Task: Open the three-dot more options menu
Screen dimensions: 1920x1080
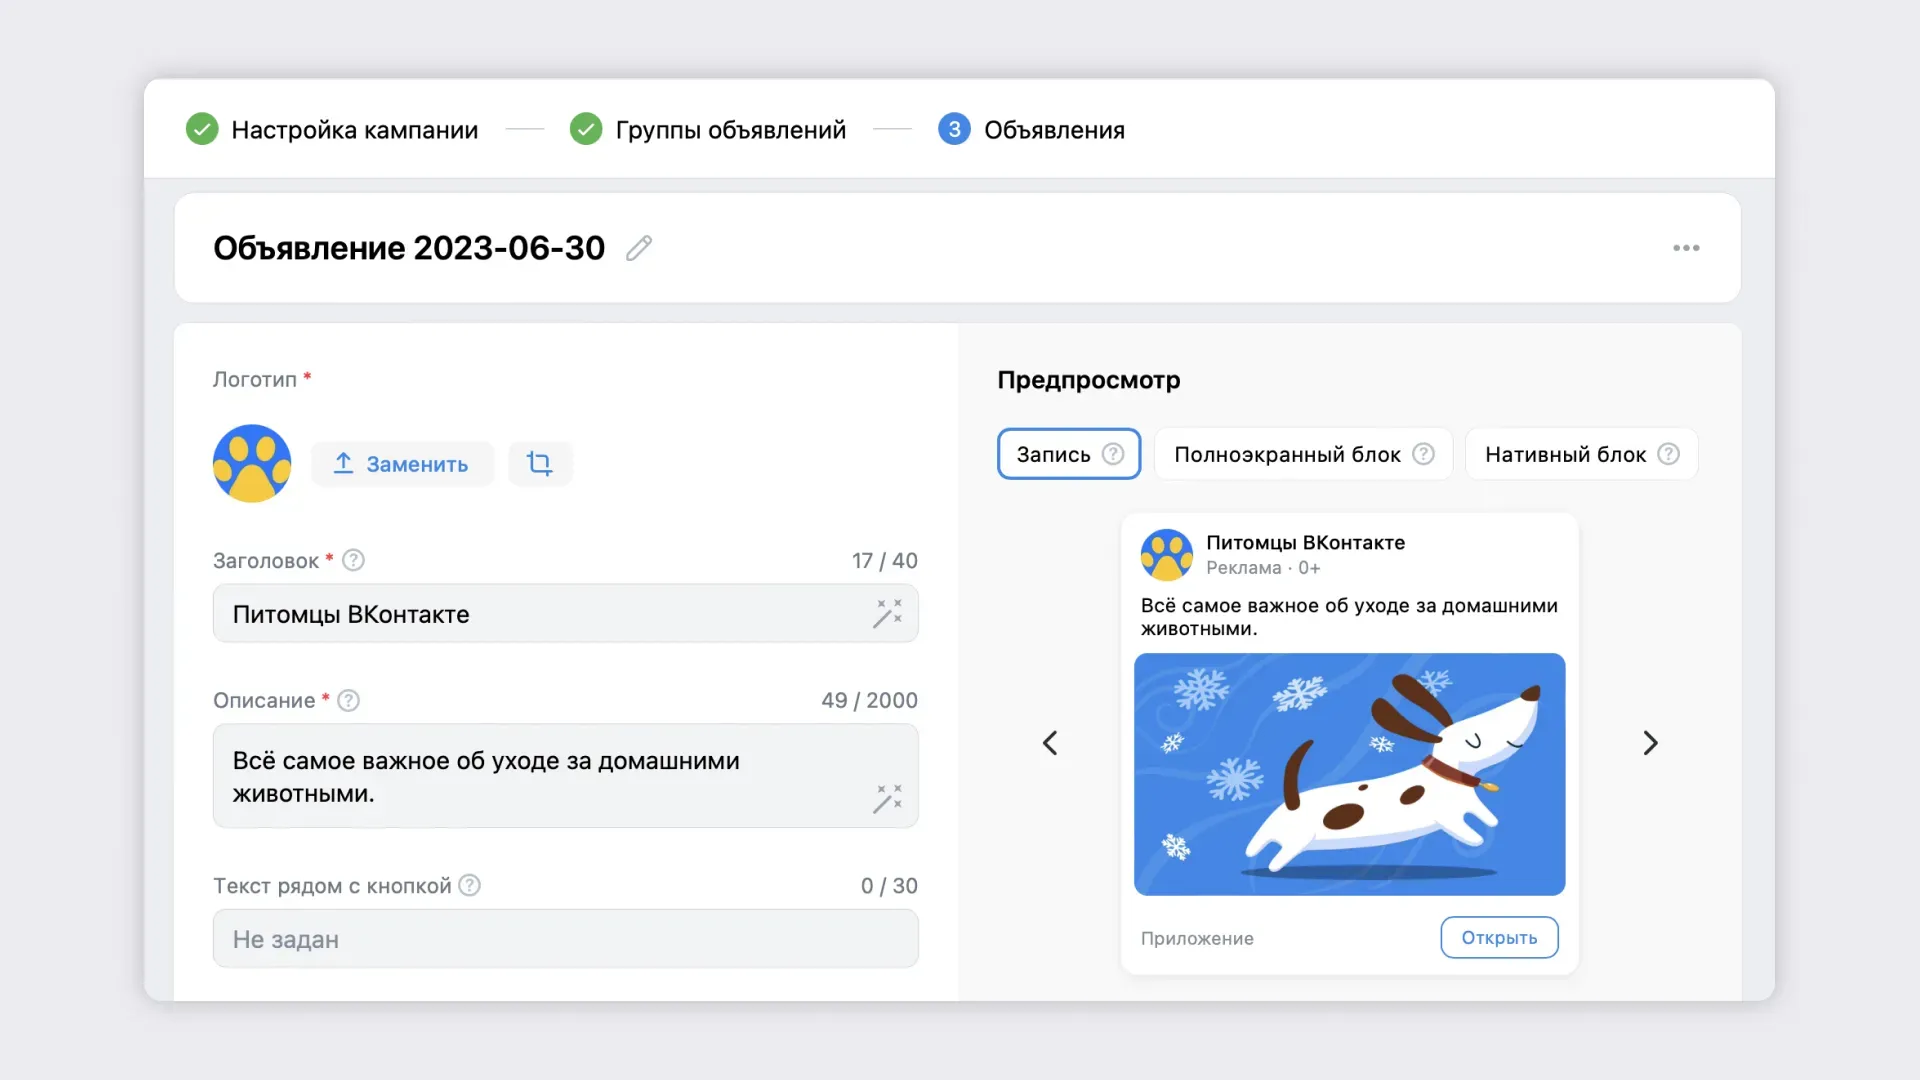Action: pyautogui.click(x=1686, y=248)
